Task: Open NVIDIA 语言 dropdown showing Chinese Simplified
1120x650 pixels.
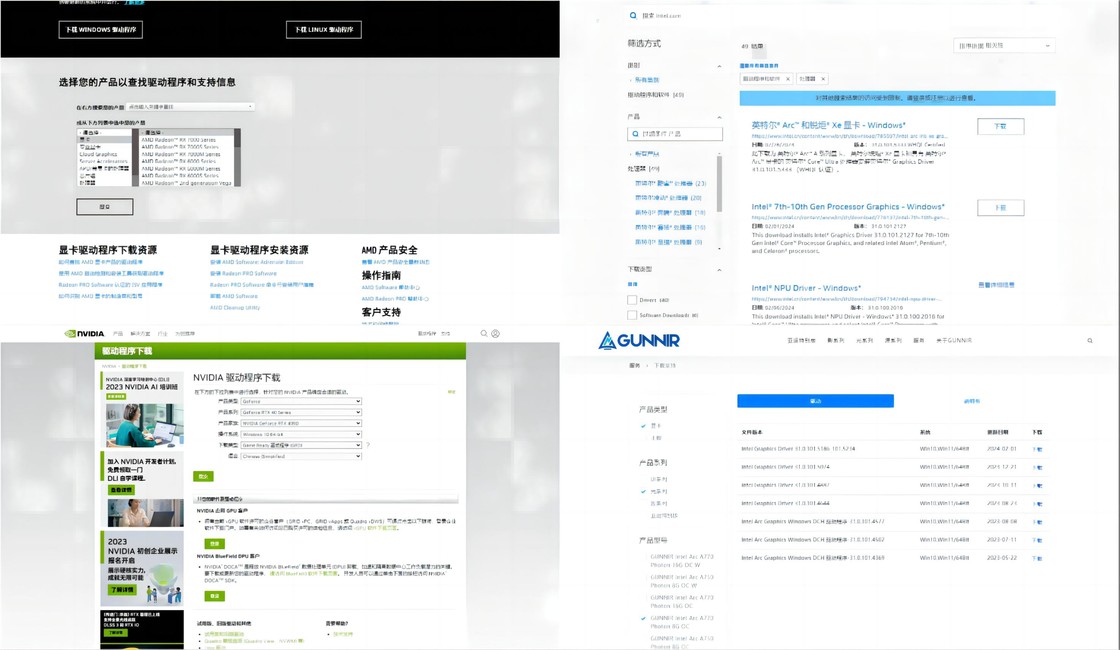Action: (x=301, y=456)
